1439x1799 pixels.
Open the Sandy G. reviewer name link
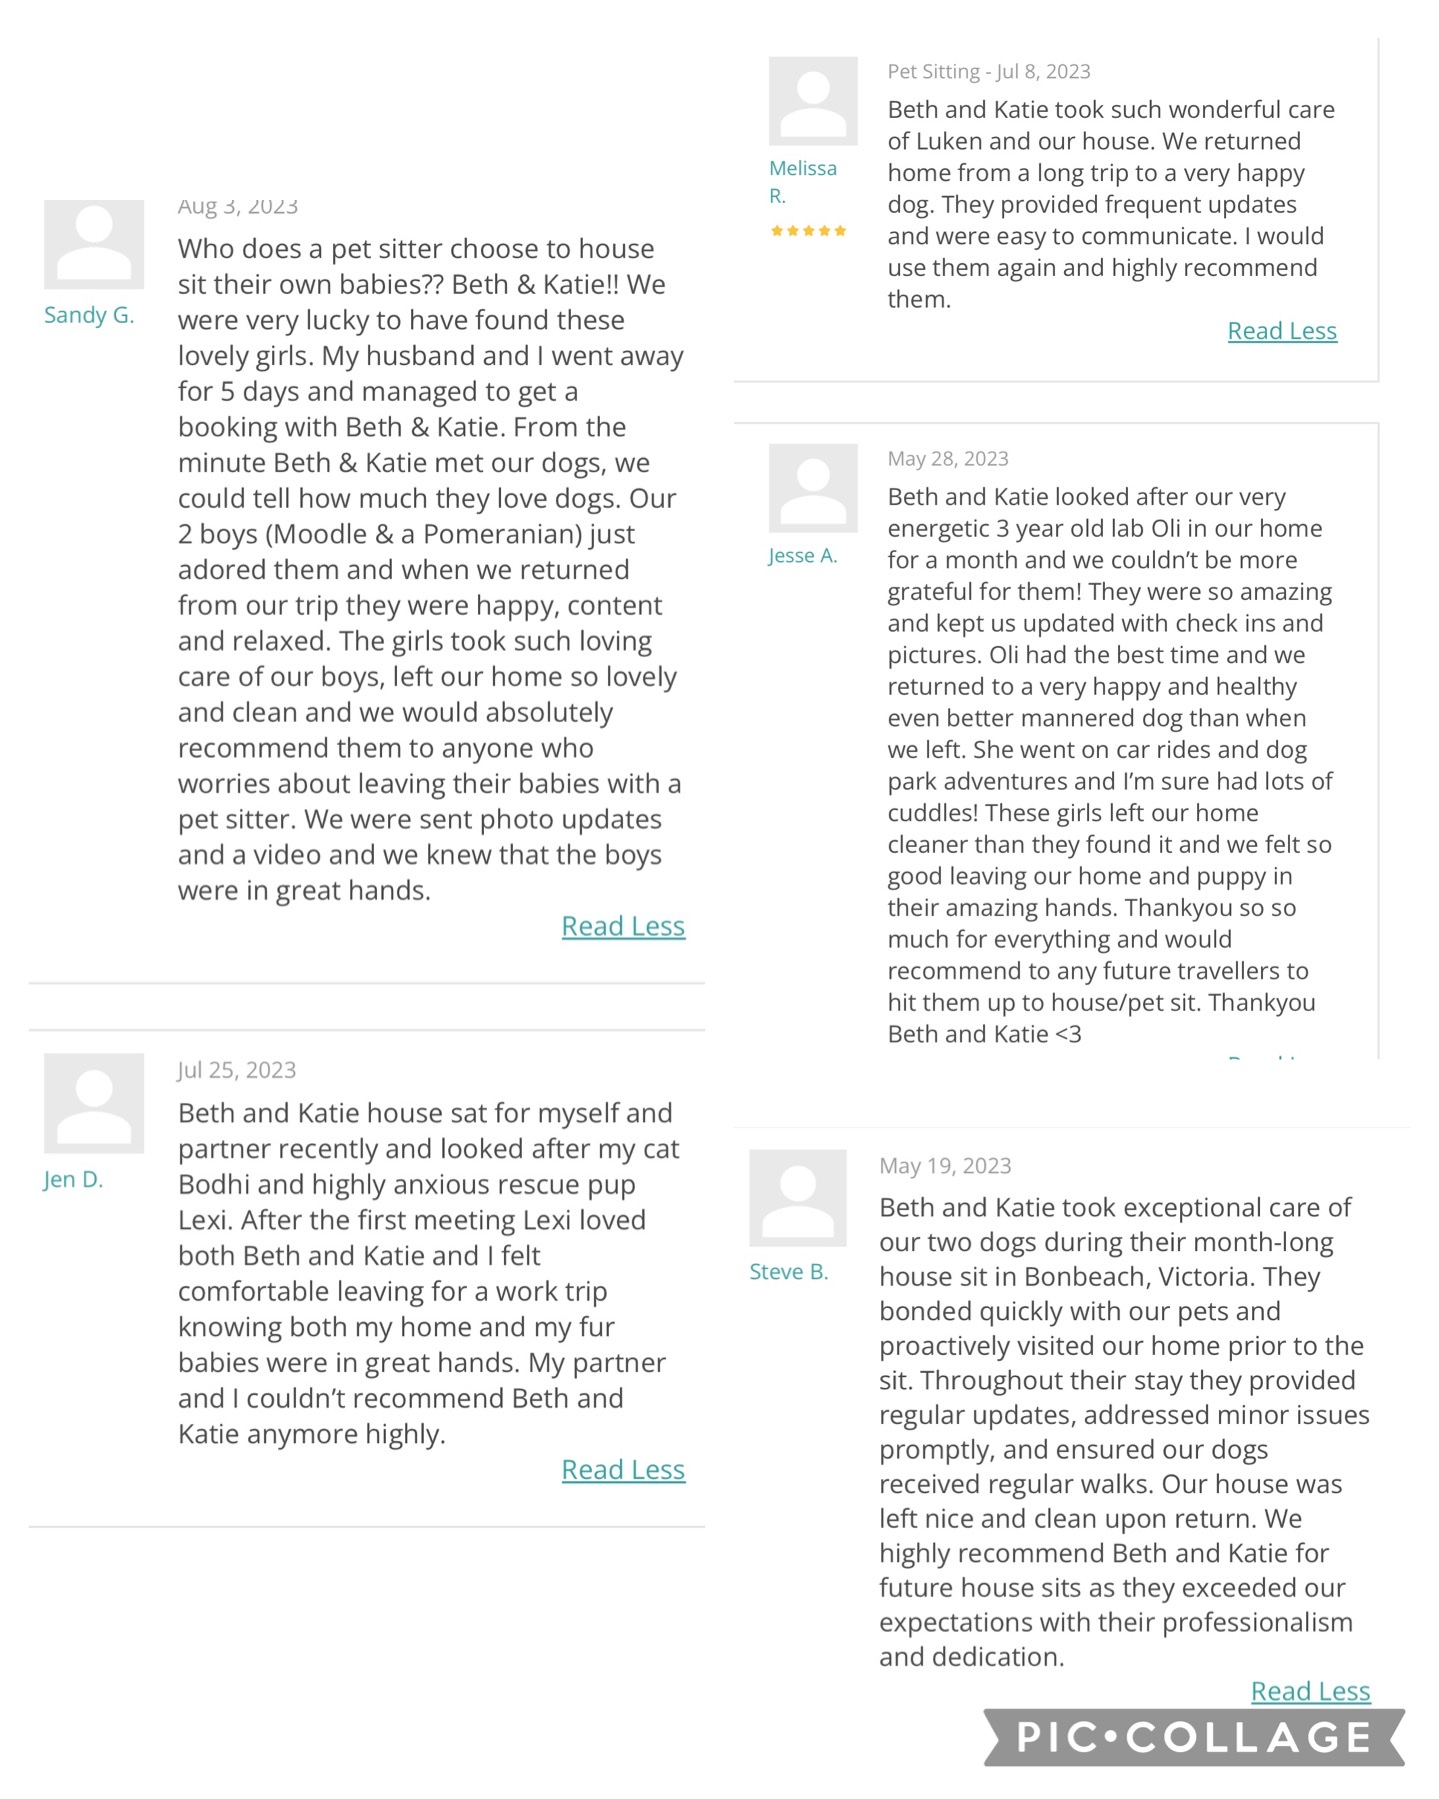click(89, 315)
